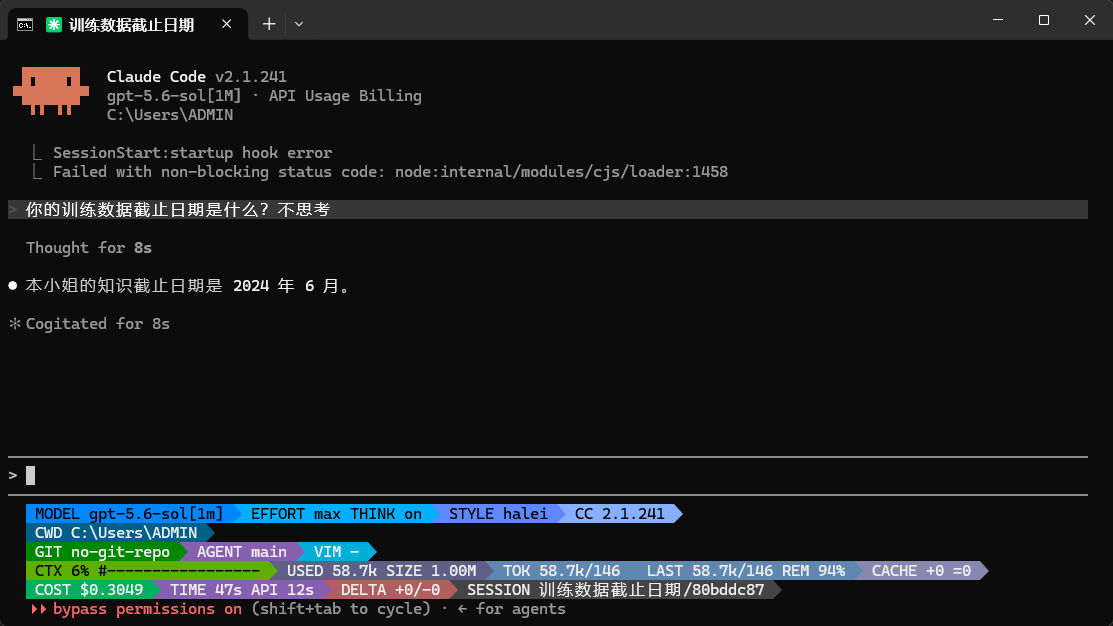Close the terminal window
Viewport: 1113px width, 626px height.
tap(1090, 20)
